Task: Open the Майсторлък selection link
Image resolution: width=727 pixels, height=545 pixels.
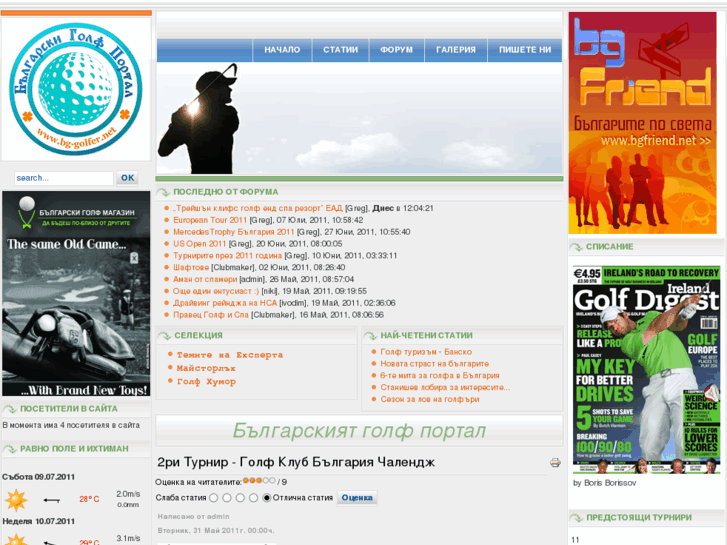Action: 206,368
